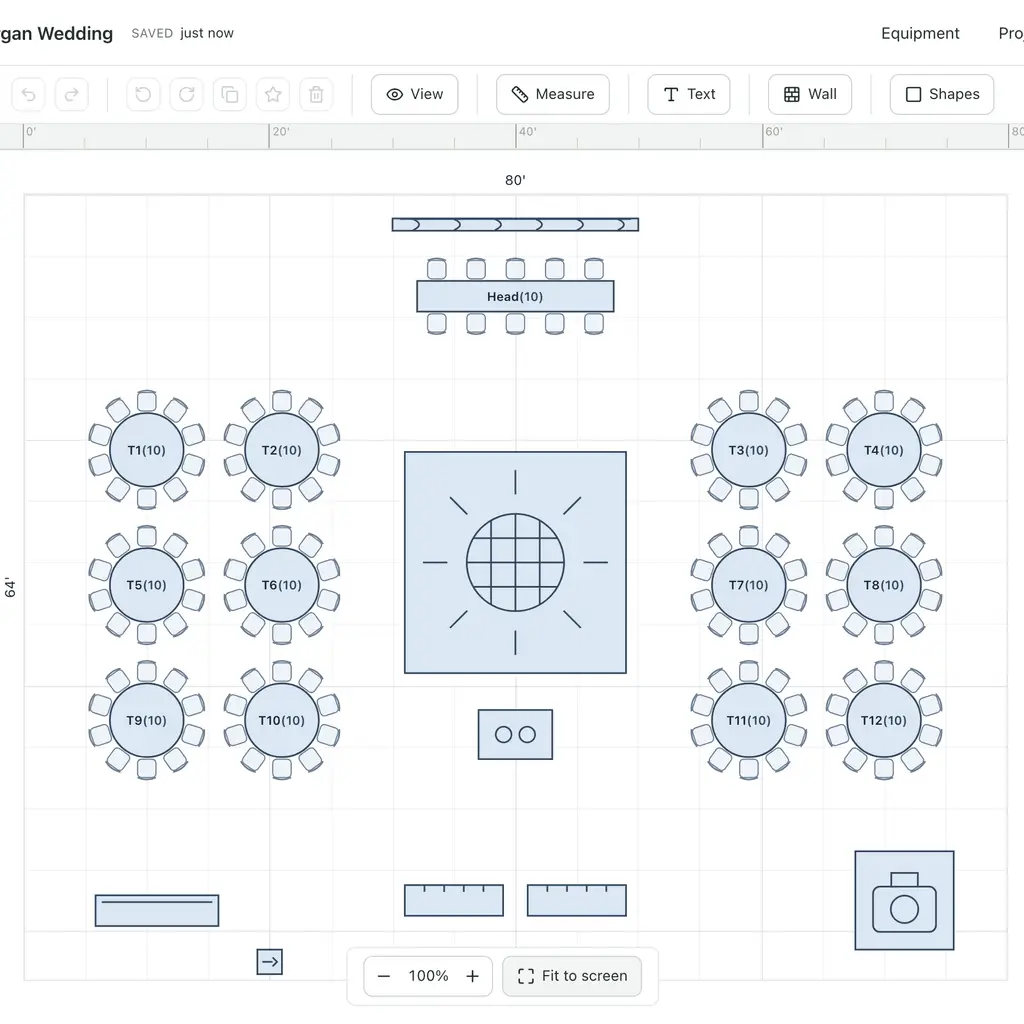Viewport: 1024px width, 1024px height.
Task: Select round table T5(10)
Action: (x=147, y=585)
